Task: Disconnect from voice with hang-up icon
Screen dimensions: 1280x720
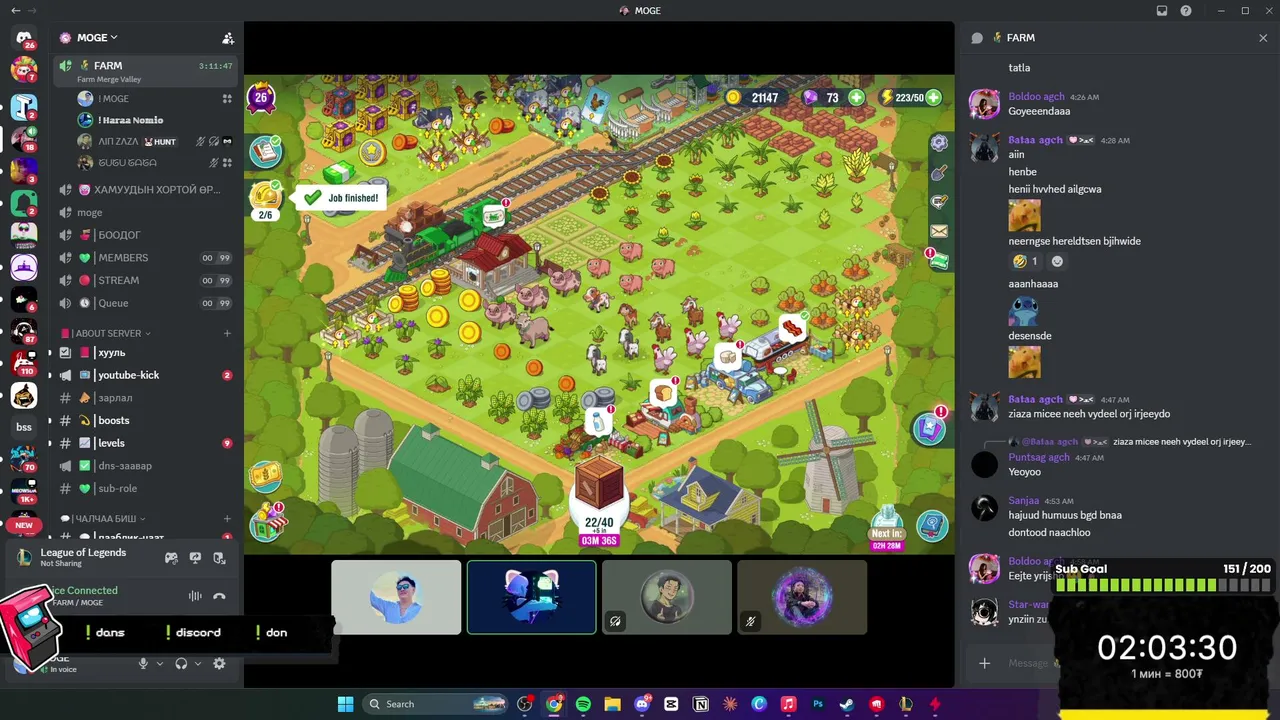Action: click(219, 596)
